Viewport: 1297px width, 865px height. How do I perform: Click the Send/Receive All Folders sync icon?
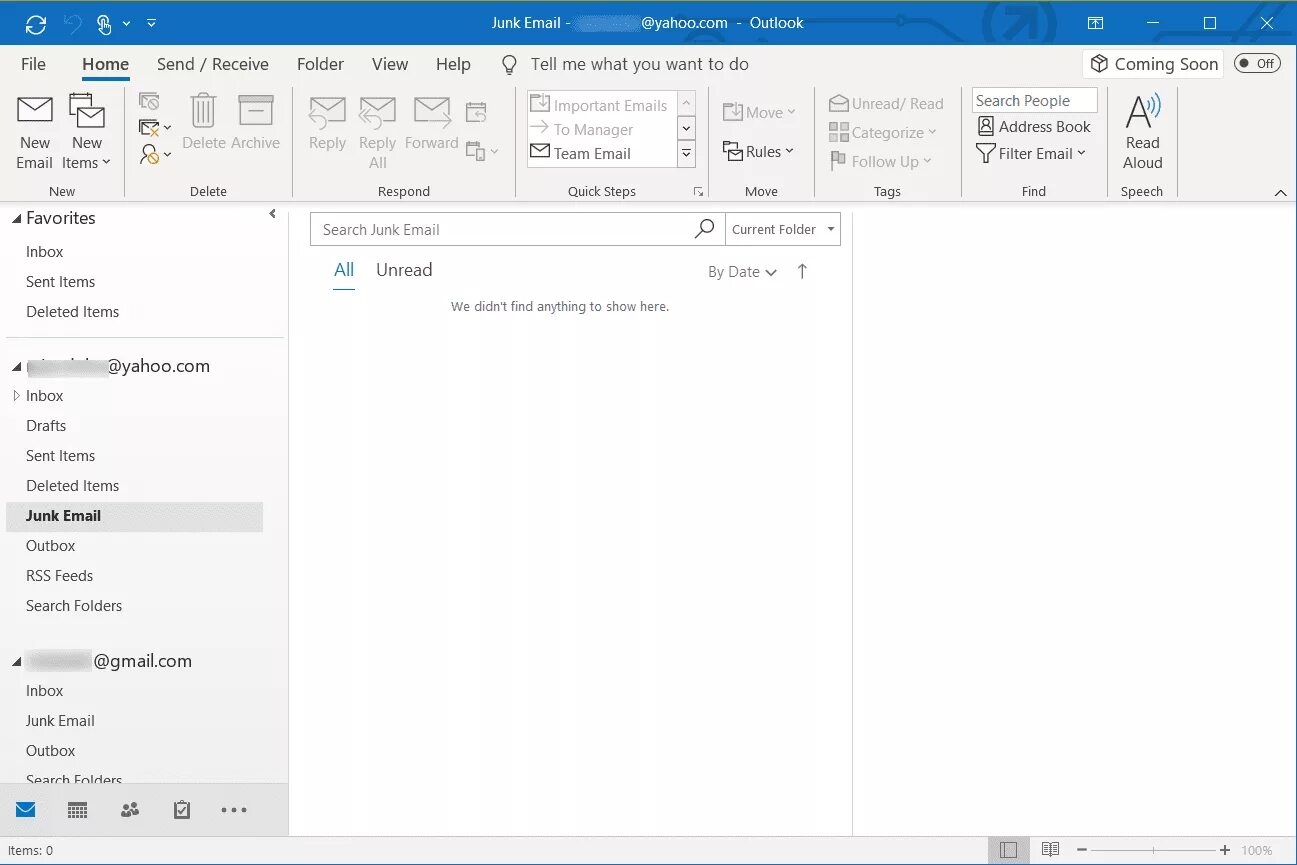click(35, 23)
